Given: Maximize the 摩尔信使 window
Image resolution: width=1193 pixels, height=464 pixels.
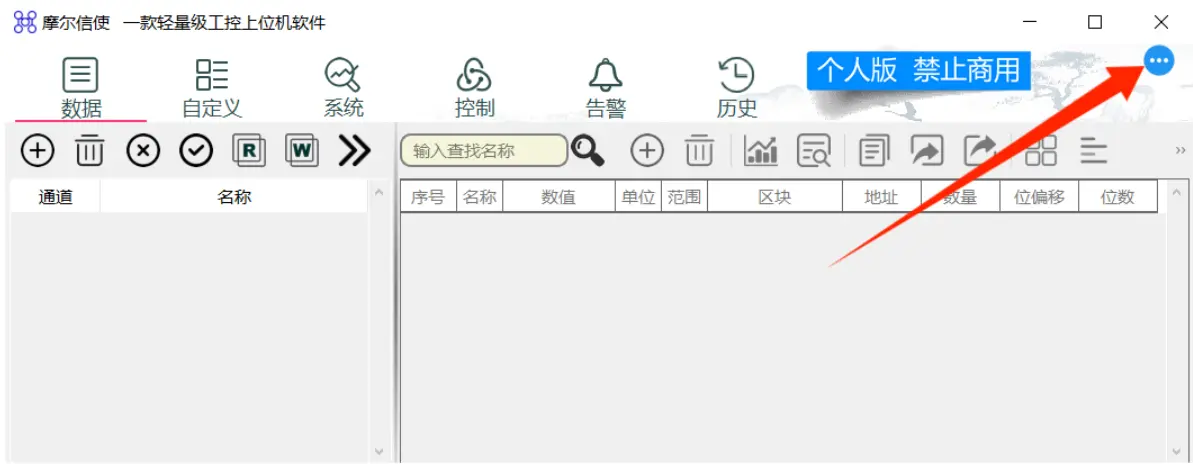Looking at the screenshot, I should point(1094,22).
